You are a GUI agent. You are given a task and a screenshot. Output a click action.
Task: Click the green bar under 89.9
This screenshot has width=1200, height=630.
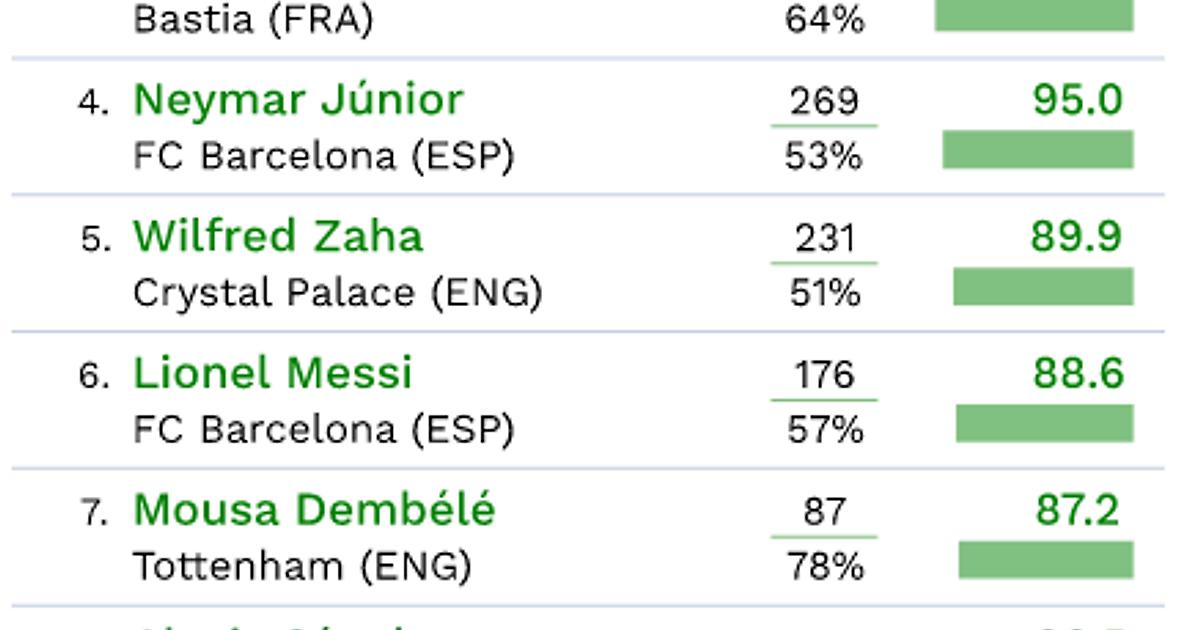click(x=1043, y=287)
